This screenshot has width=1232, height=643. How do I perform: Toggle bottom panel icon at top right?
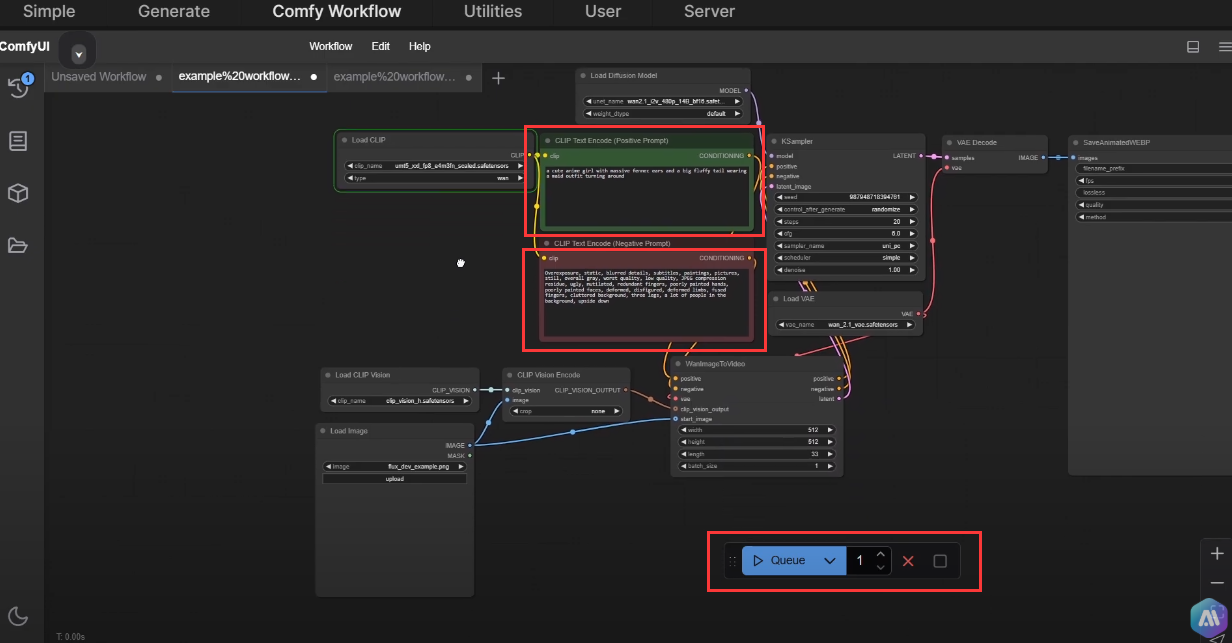coord(1193,46)
